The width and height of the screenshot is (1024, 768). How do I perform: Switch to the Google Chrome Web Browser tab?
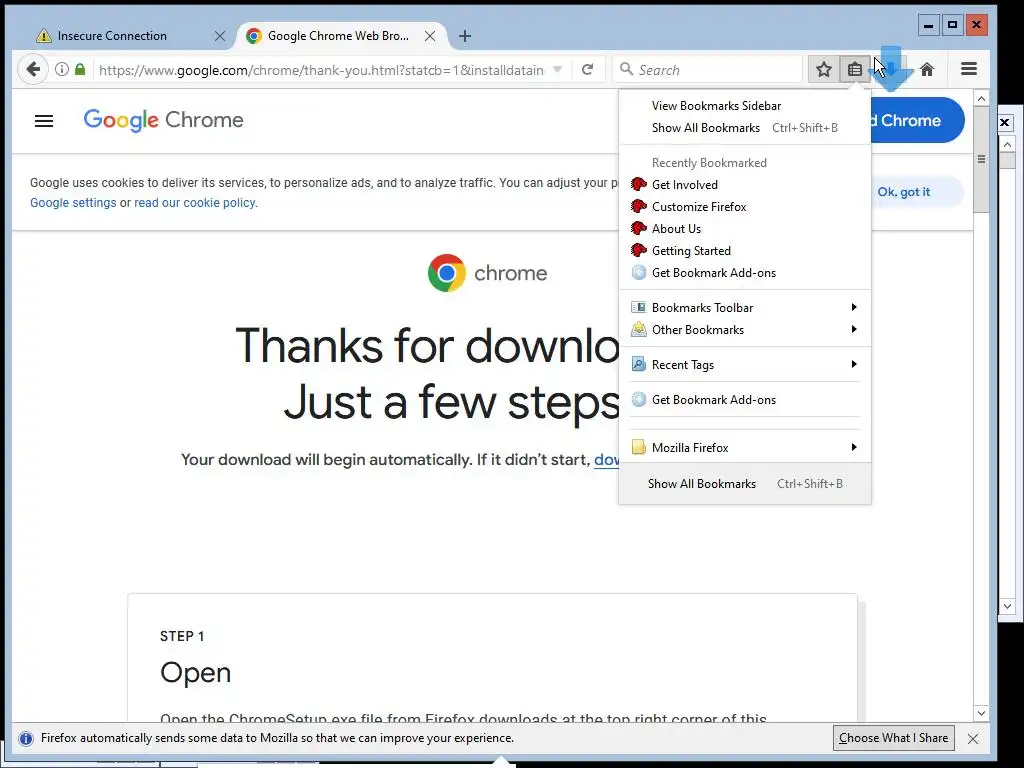(341, 36)
